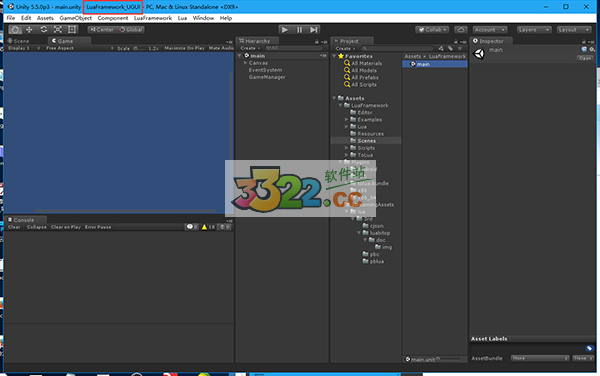600x376 pixels.
Task: Open the Component menu
Action: pos(113,18)
